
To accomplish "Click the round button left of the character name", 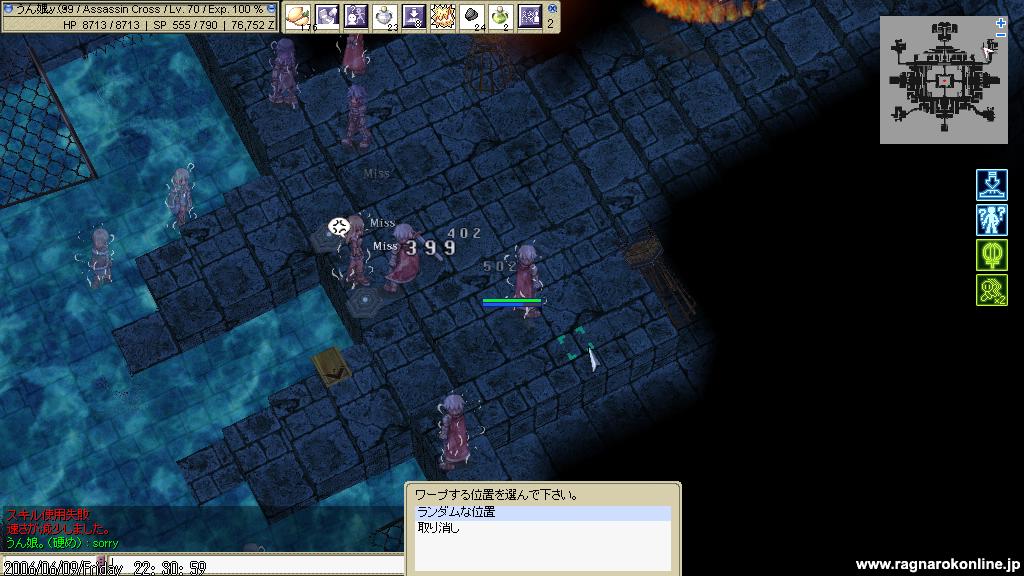I will 8,8.
